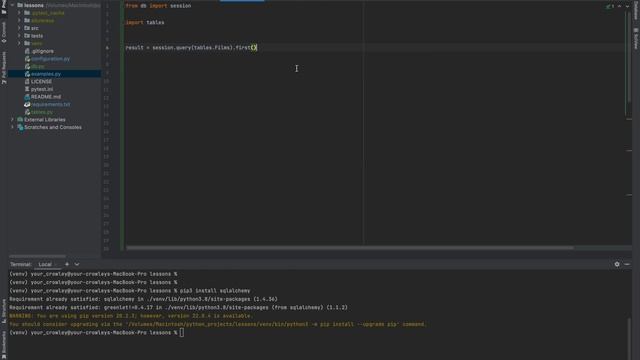The height and width of the screenshot is (360, 640).
Task: Open the LICENSE file
Action: coord(41,82)
